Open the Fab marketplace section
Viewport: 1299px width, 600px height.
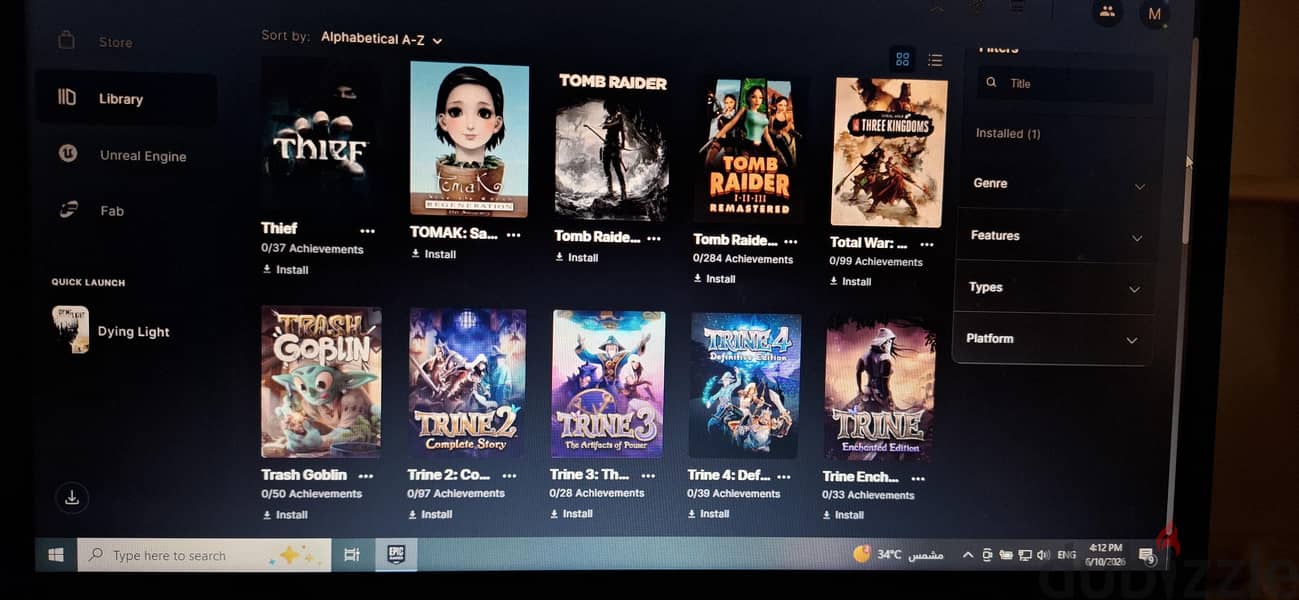coord(110,210)
